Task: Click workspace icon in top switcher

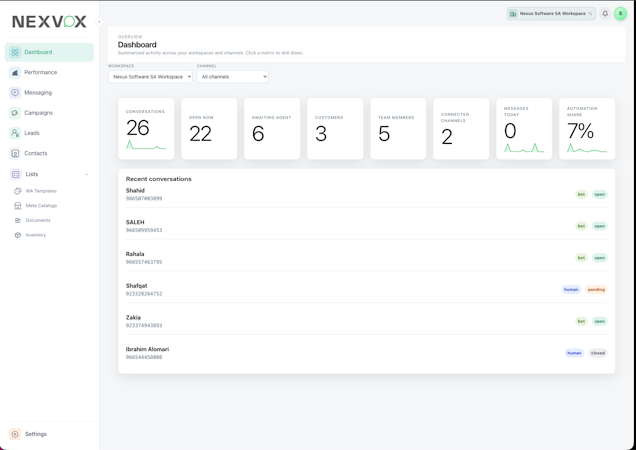Action: (x=513, y=14)
